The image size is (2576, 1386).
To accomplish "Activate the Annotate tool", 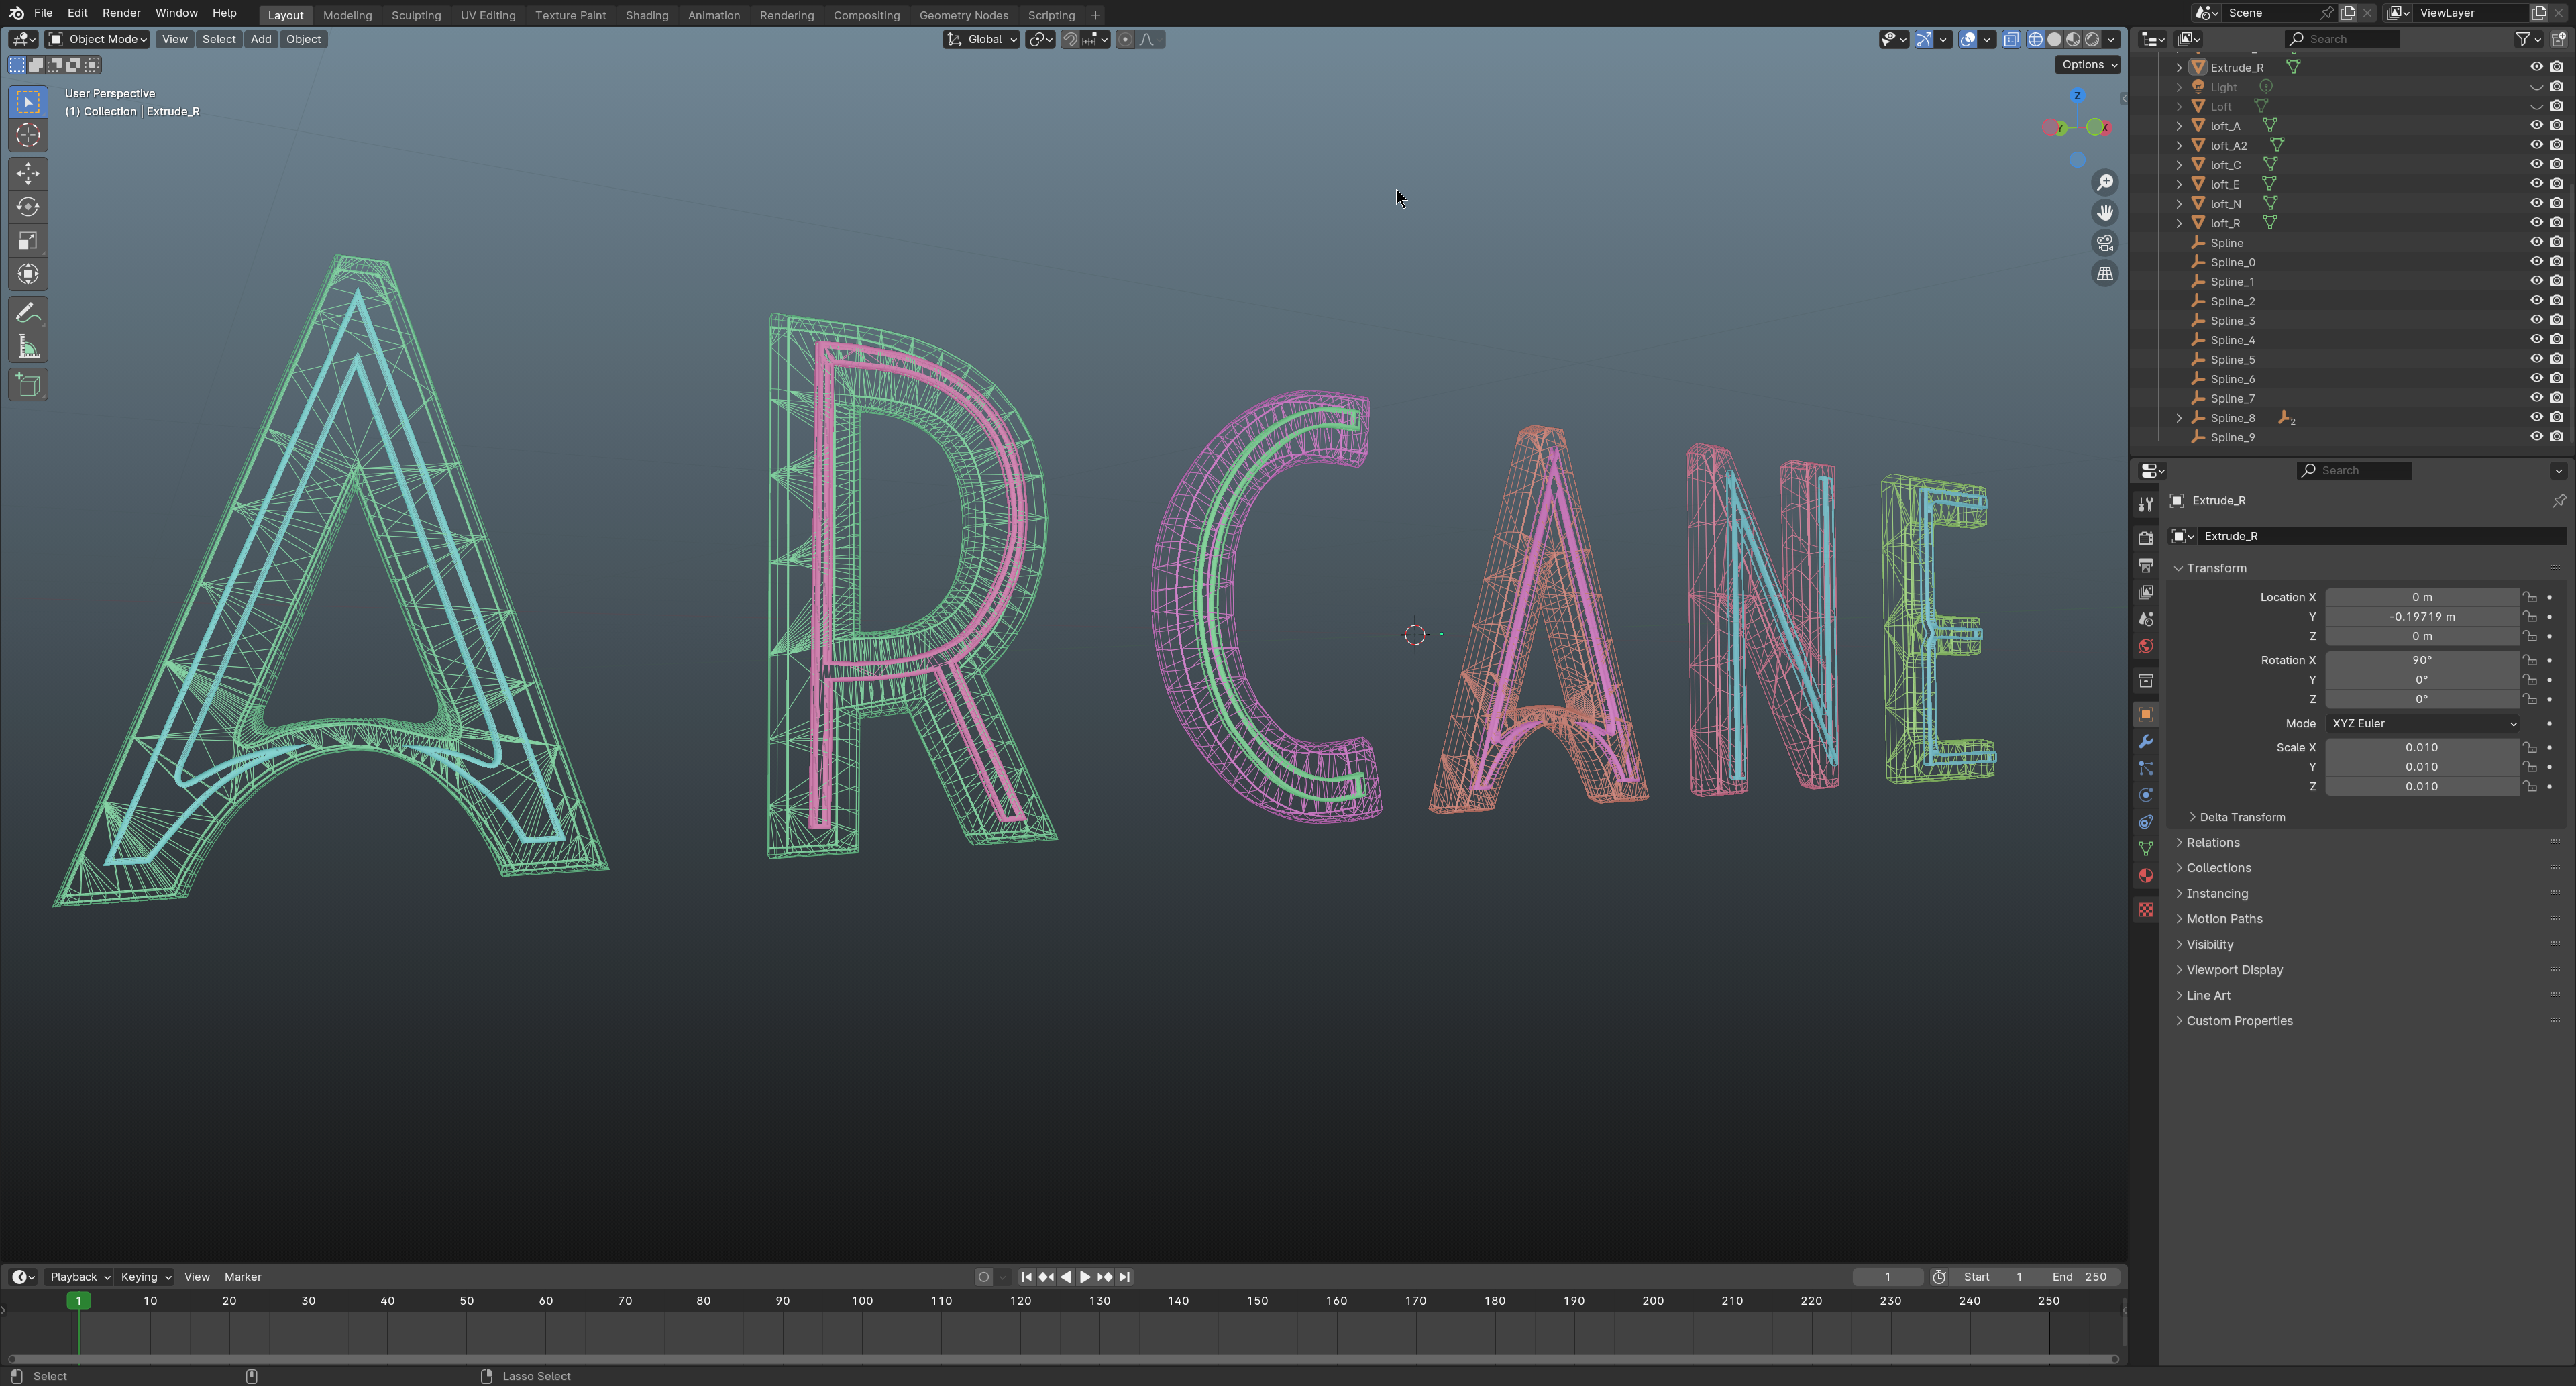I will coord(28,313).
